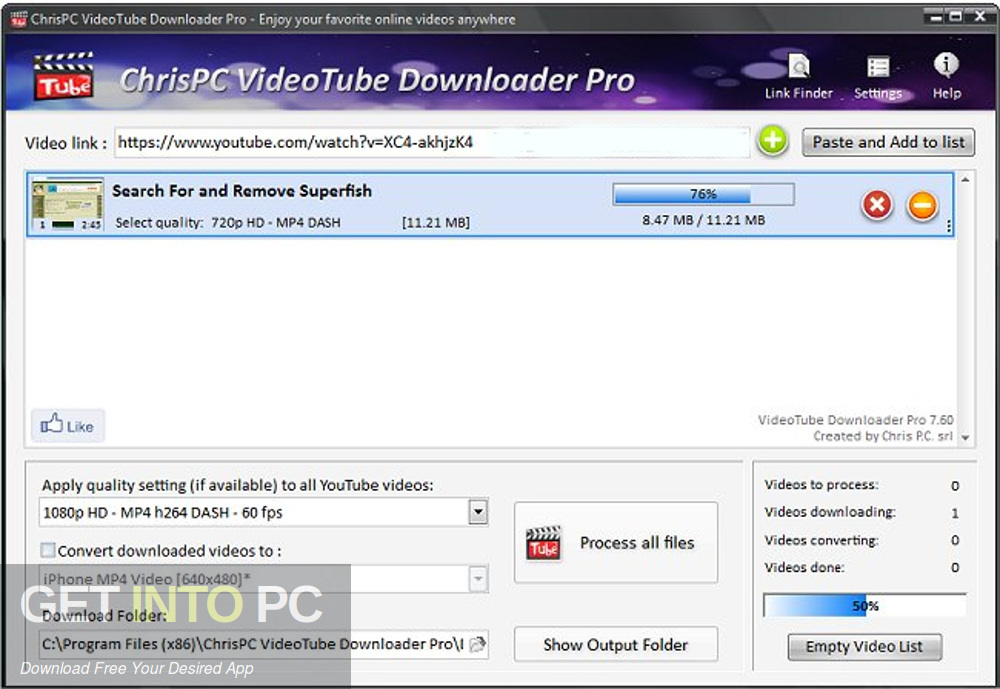The height and width of the screenshot is (689, 1000).
Task: Click inside the Video link field
Action: (x=432, y=142)
